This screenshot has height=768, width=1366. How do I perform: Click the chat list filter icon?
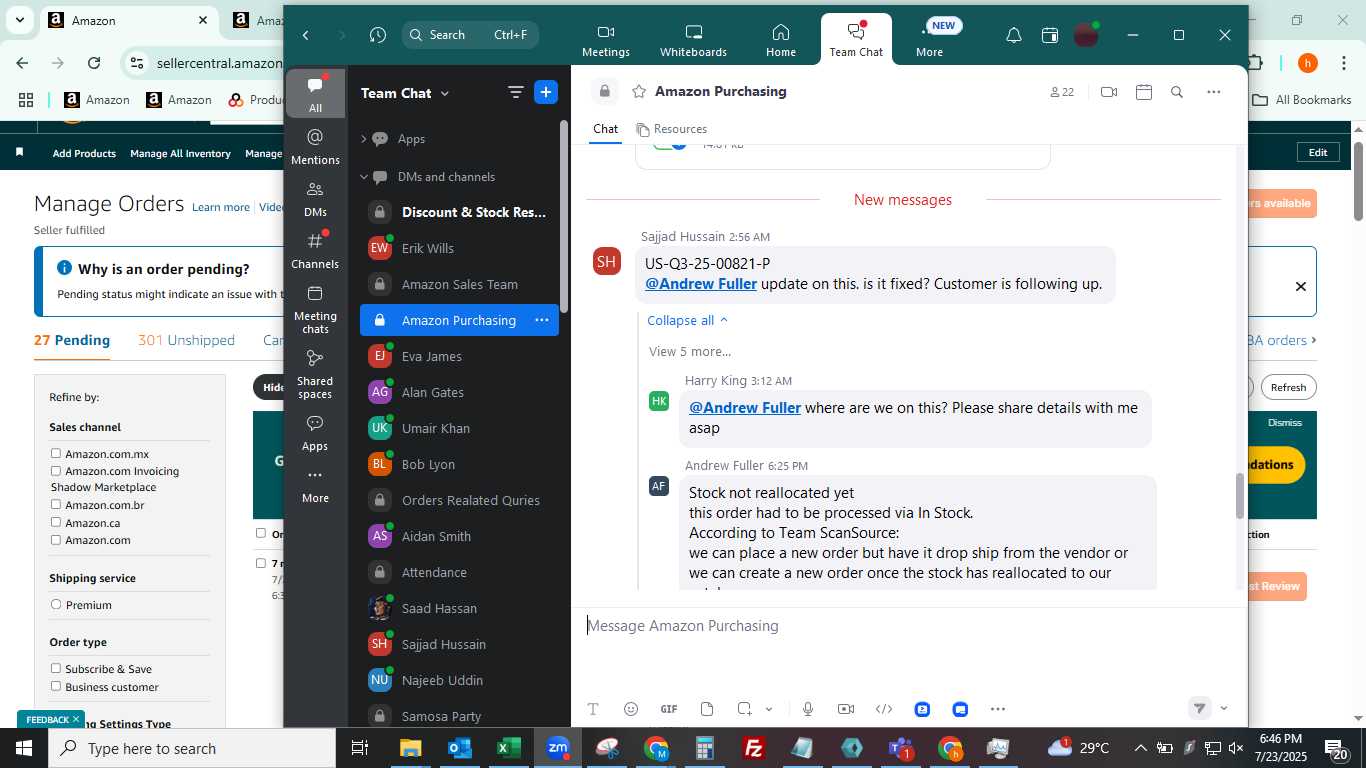pos(515,92)
